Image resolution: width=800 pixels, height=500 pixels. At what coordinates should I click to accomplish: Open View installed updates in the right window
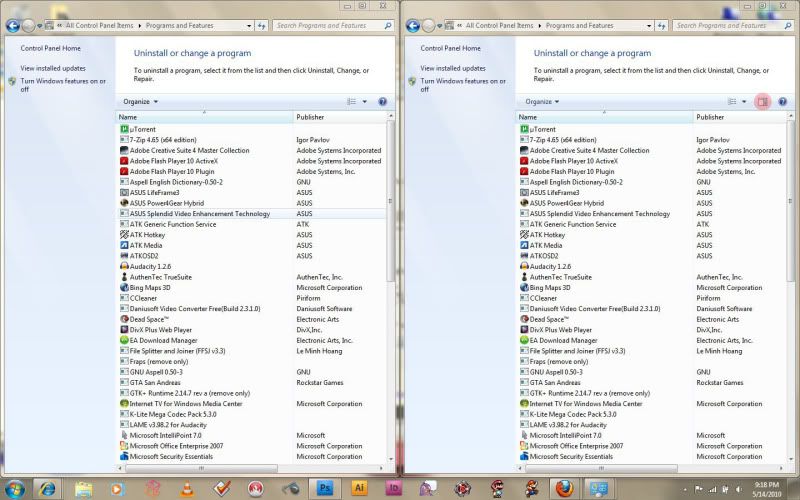pos(453,68)
